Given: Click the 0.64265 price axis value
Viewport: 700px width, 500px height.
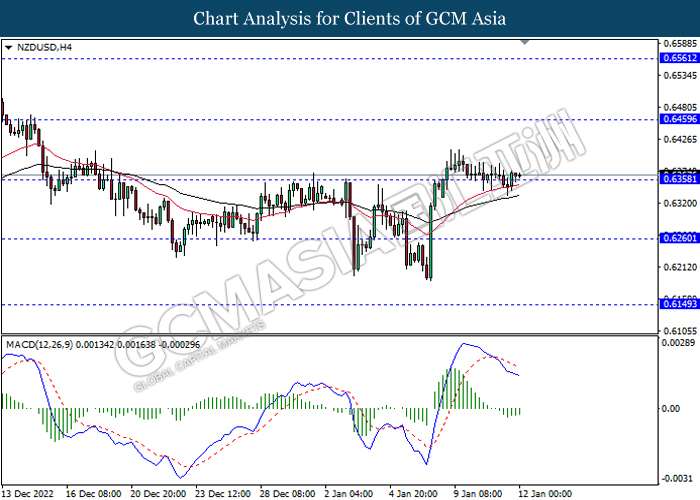Looking at the screenshot, I should [680, 139].
